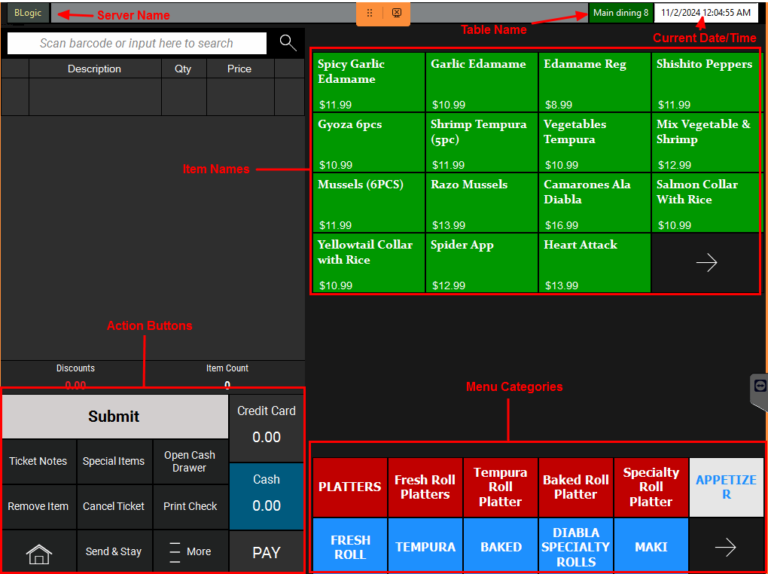768x574 pixels.
Task: Select Tempura Roll Platter category
Action: 501,487
